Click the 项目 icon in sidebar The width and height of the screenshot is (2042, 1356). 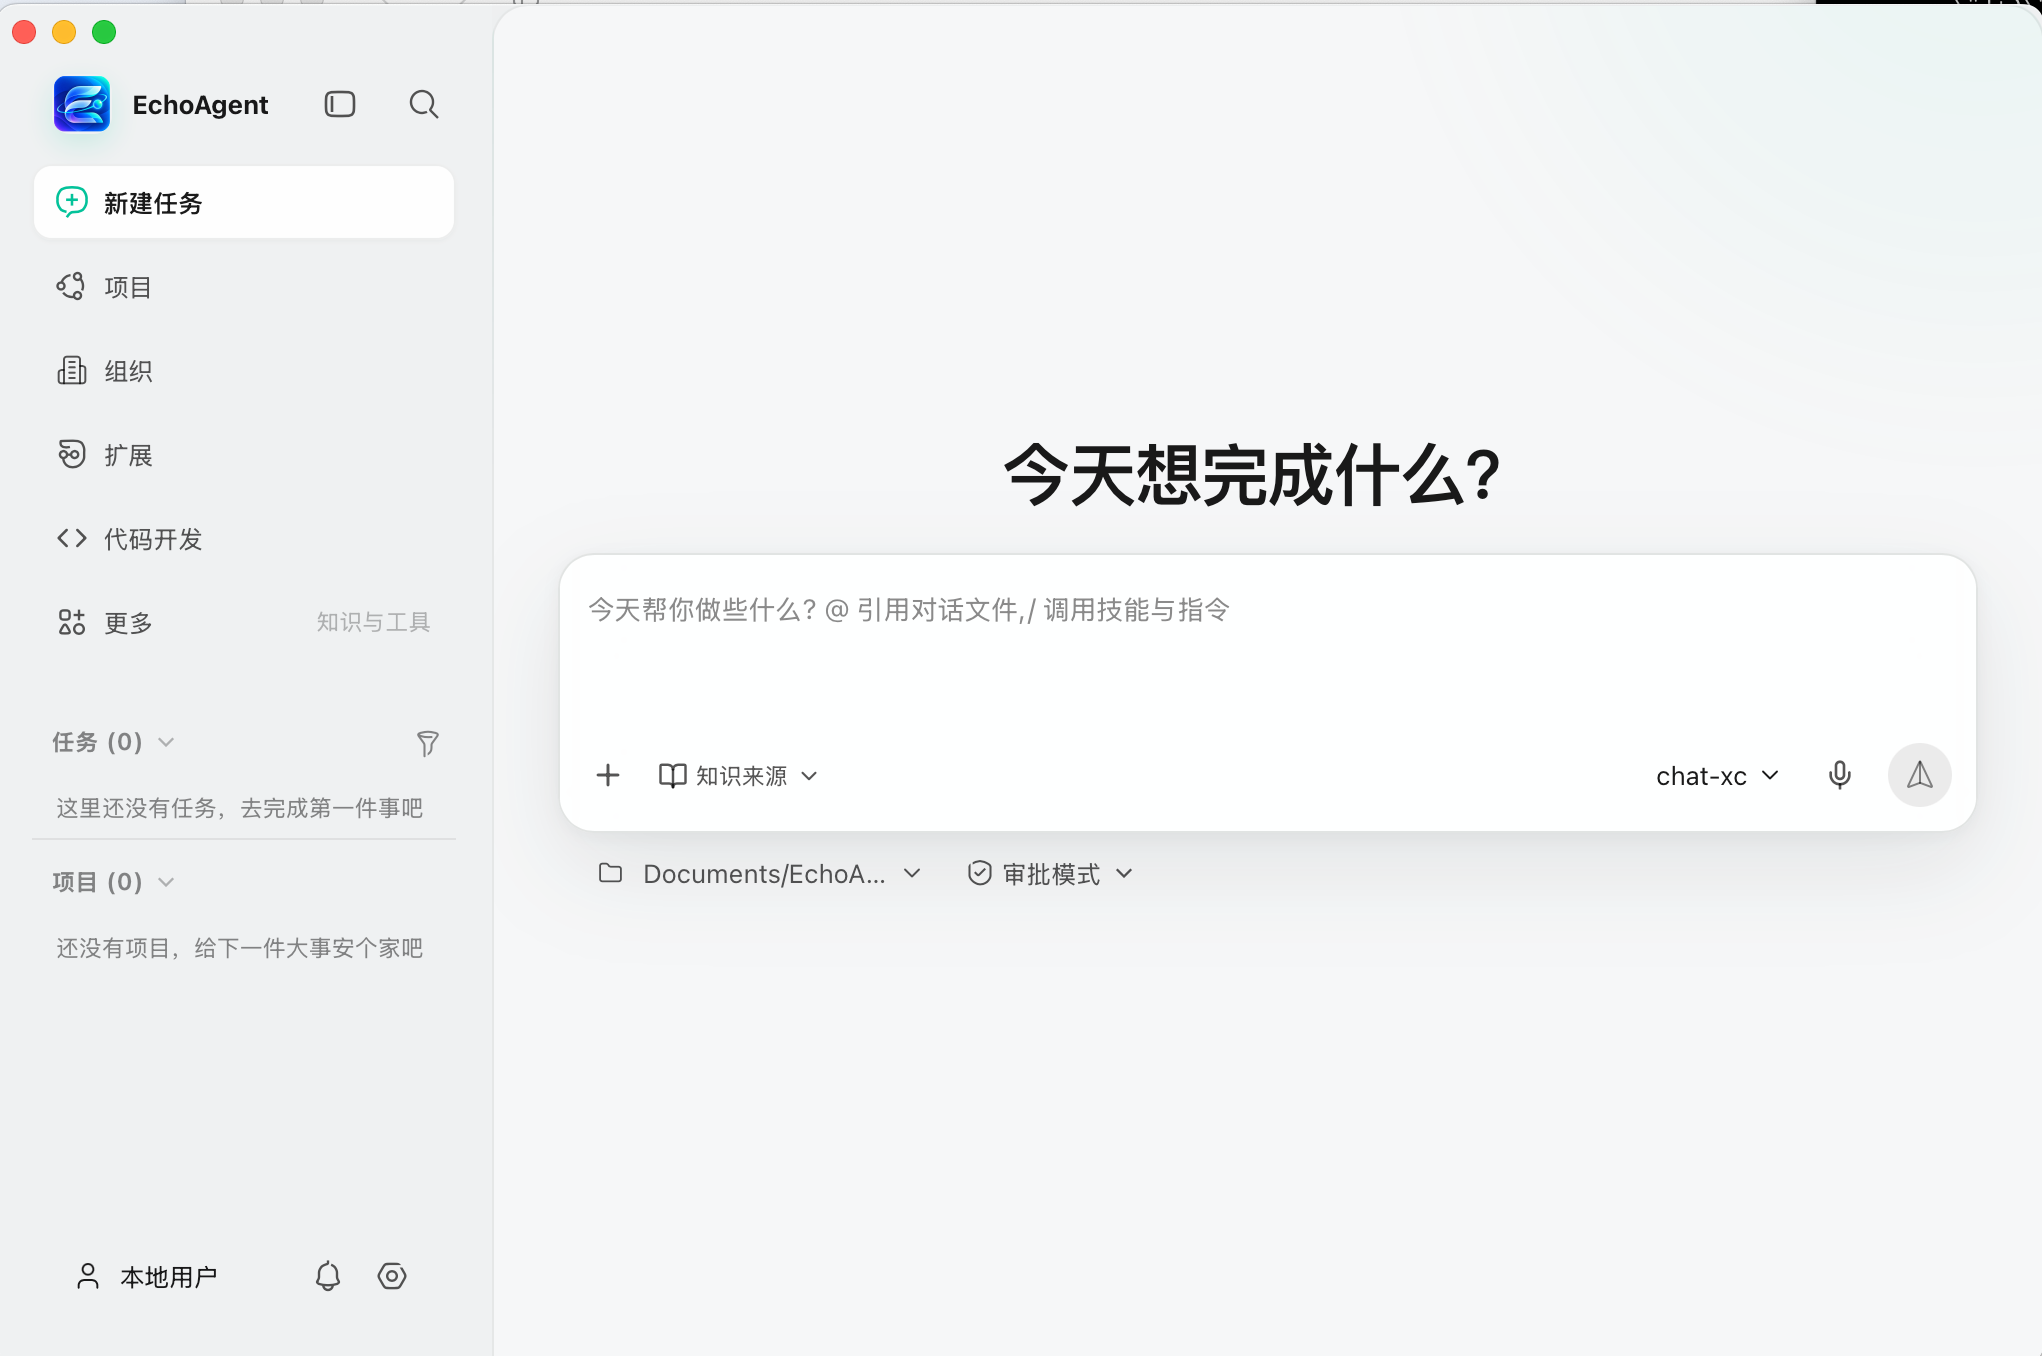71,287
